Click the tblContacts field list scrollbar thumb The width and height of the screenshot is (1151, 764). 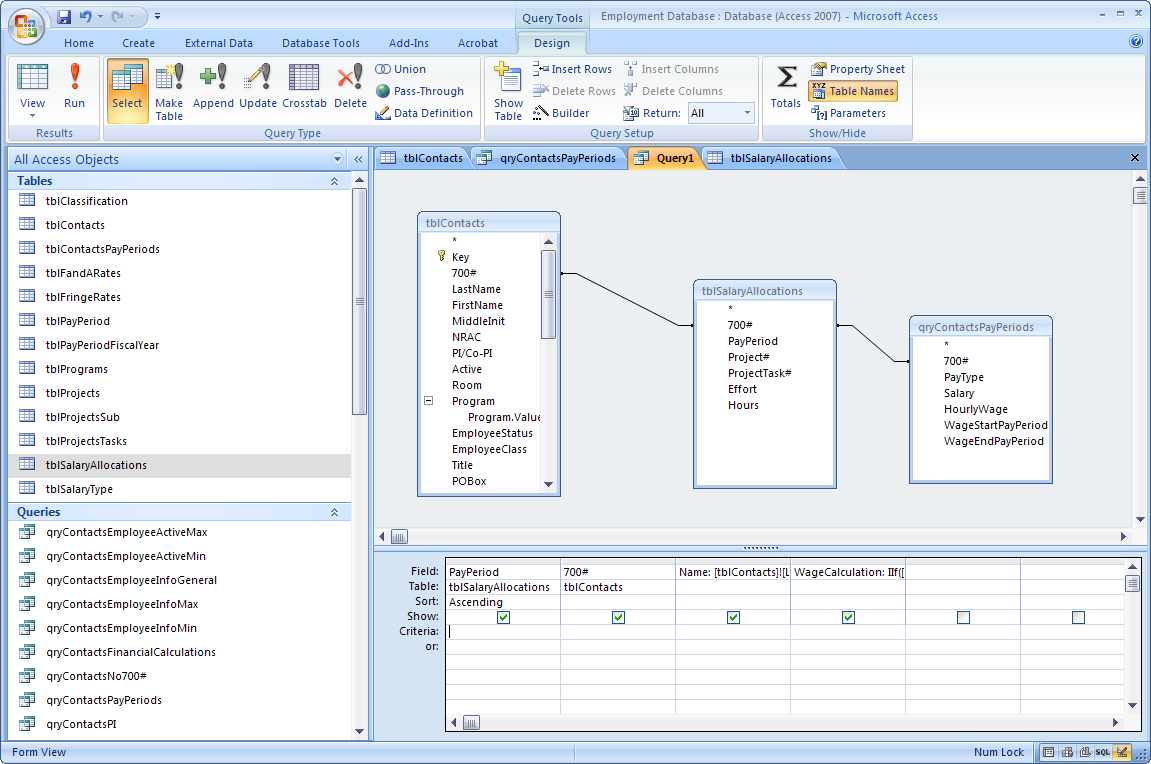point(548,294)
